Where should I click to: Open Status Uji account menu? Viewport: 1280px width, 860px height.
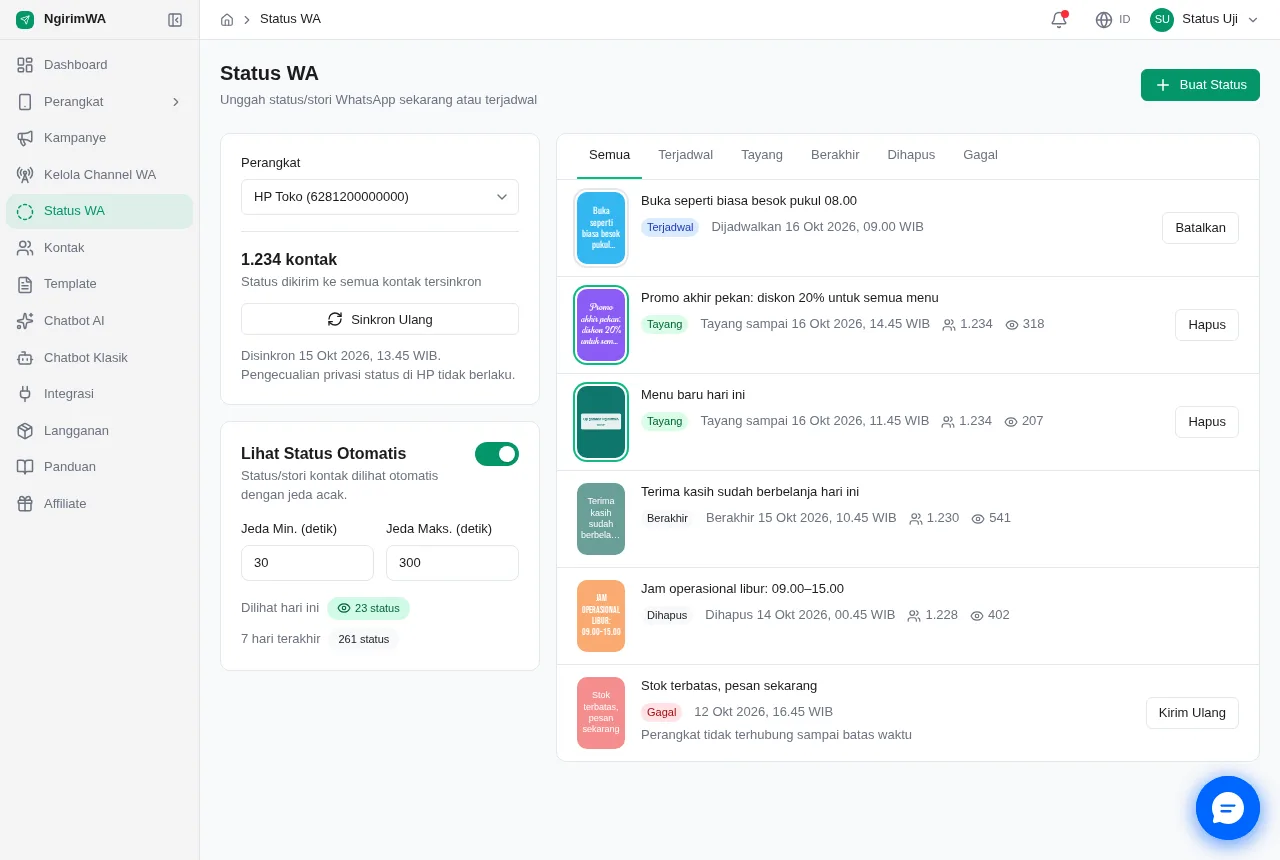(1204, 19)
